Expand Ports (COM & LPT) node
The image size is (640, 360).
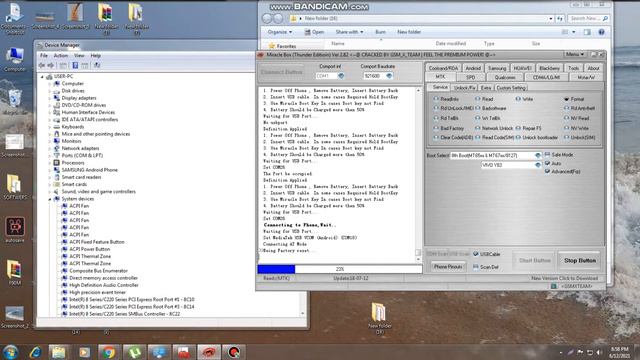click(x=50, y=156)
